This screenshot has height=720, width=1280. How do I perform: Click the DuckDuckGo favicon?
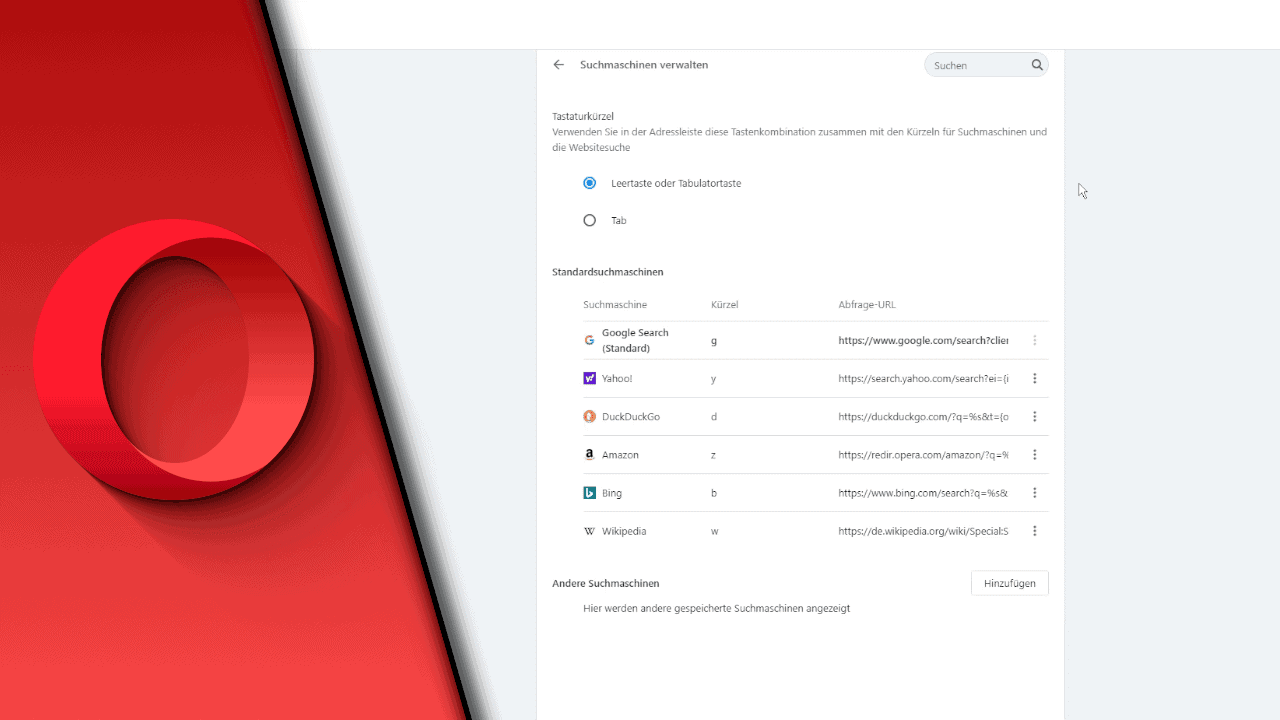click(589, 416)
